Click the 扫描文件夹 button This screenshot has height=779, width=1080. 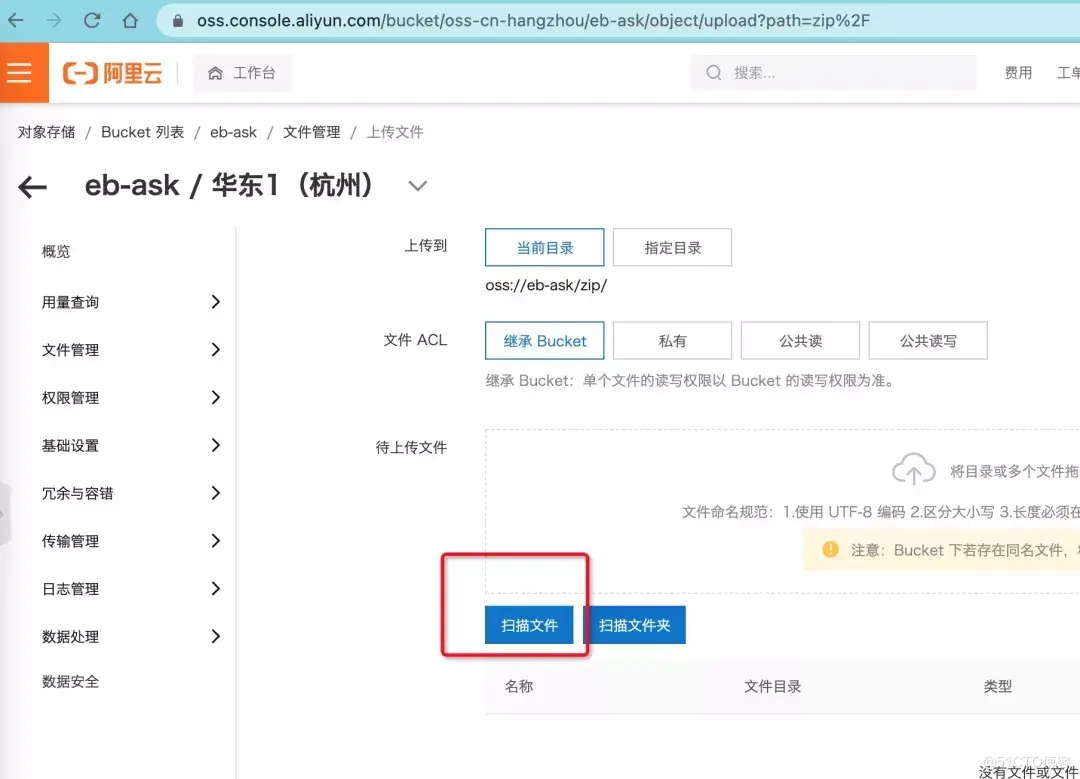pos(634,625)
